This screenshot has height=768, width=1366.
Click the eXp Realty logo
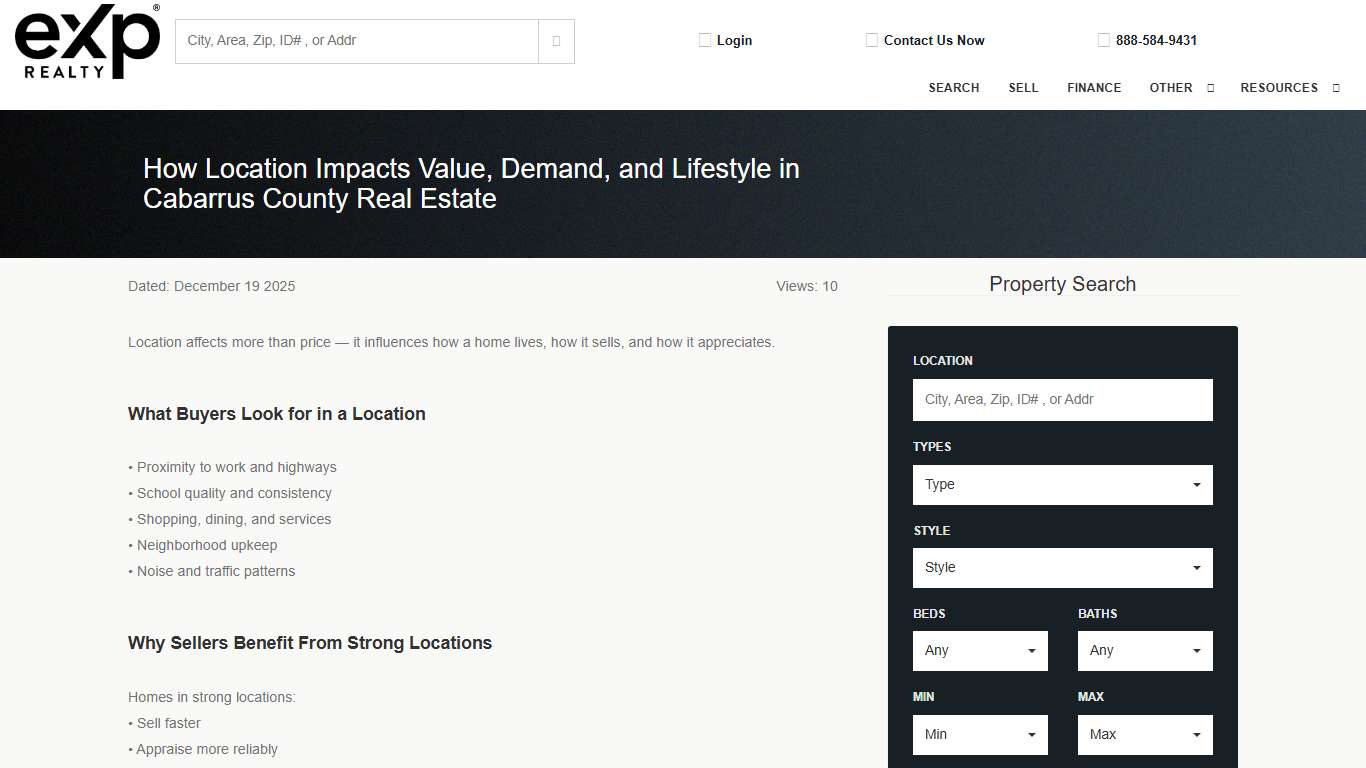pyautogui.click(x=86, y=42)
